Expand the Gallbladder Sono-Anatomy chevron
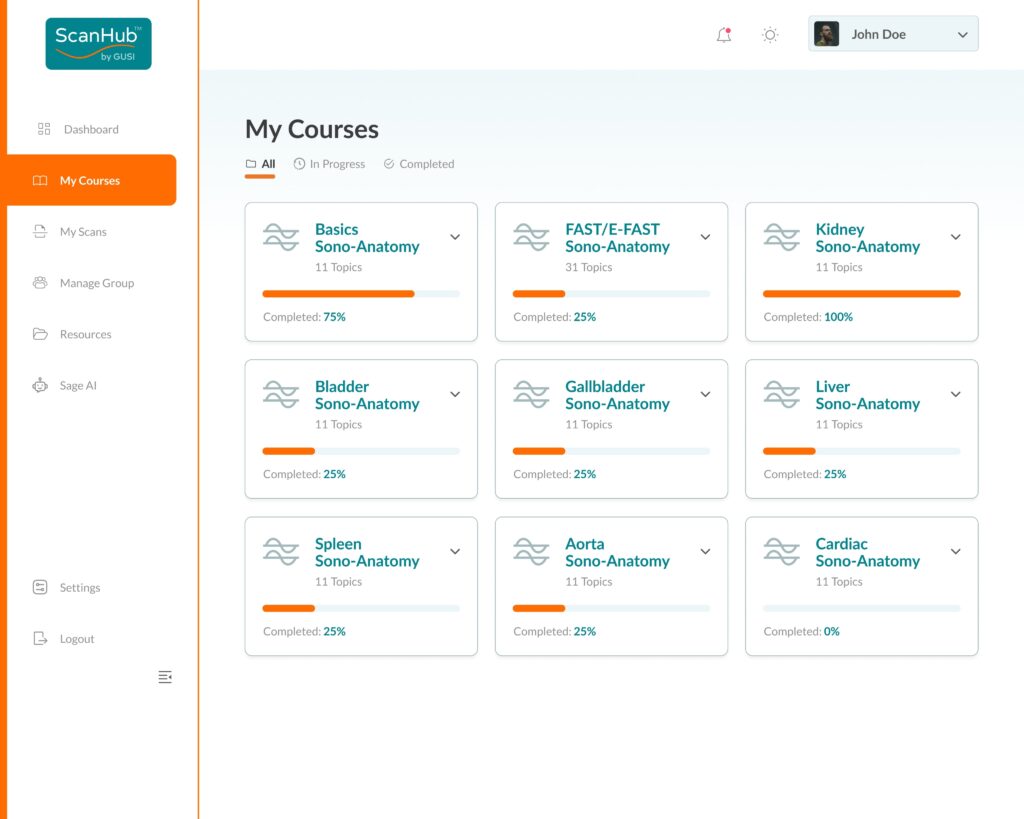 click(705, 394)
